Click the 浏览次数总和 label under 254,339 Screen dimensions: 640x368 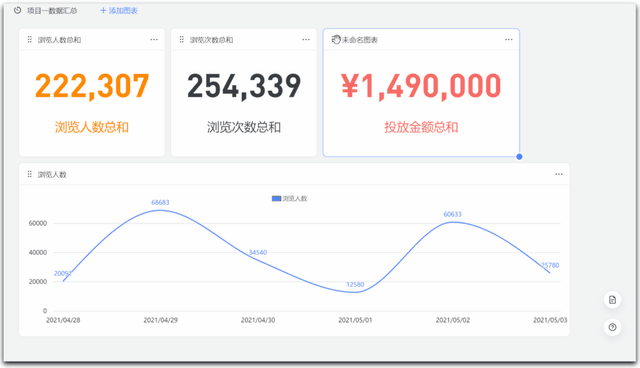(244, 127)
